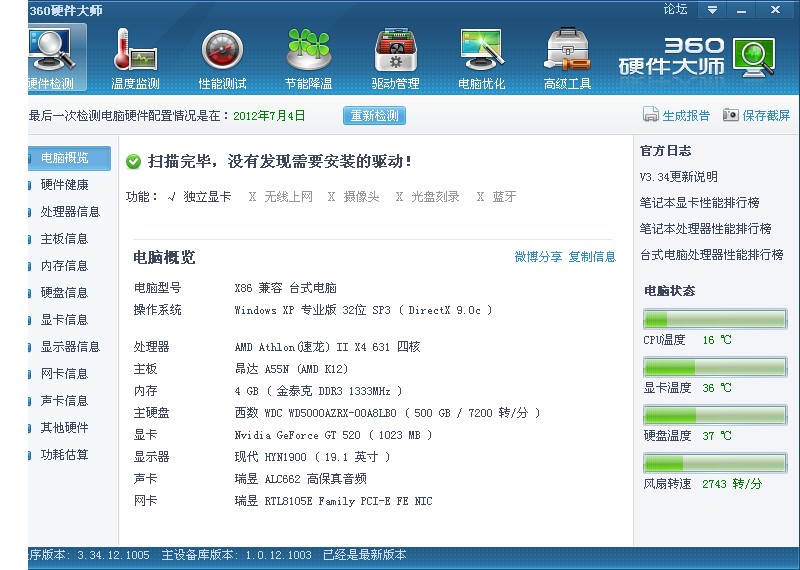Screen dimensions: 800x570
Task: Select 其他硬件 in the sidebar
Action: [x=64, y=428]
